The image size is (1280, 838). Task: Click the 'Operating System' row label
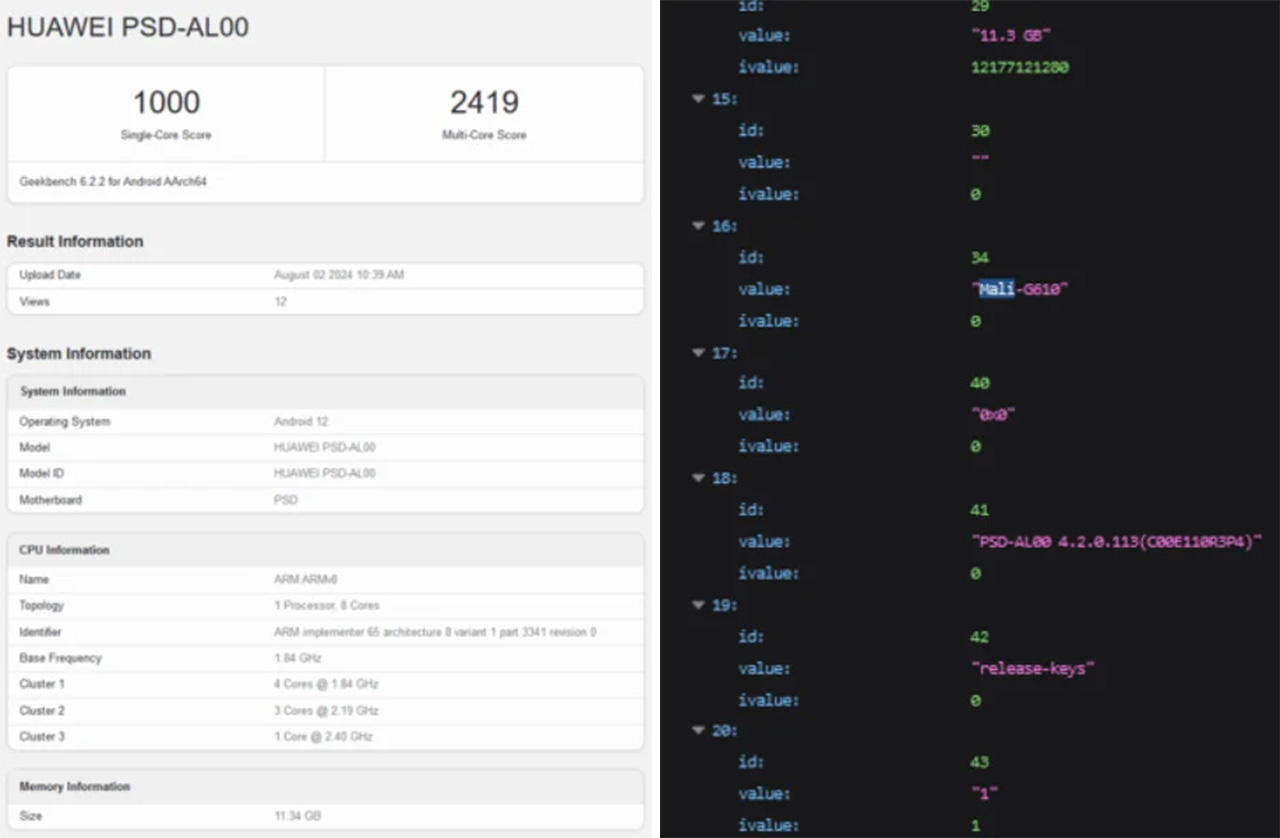(x=65, y=422)
